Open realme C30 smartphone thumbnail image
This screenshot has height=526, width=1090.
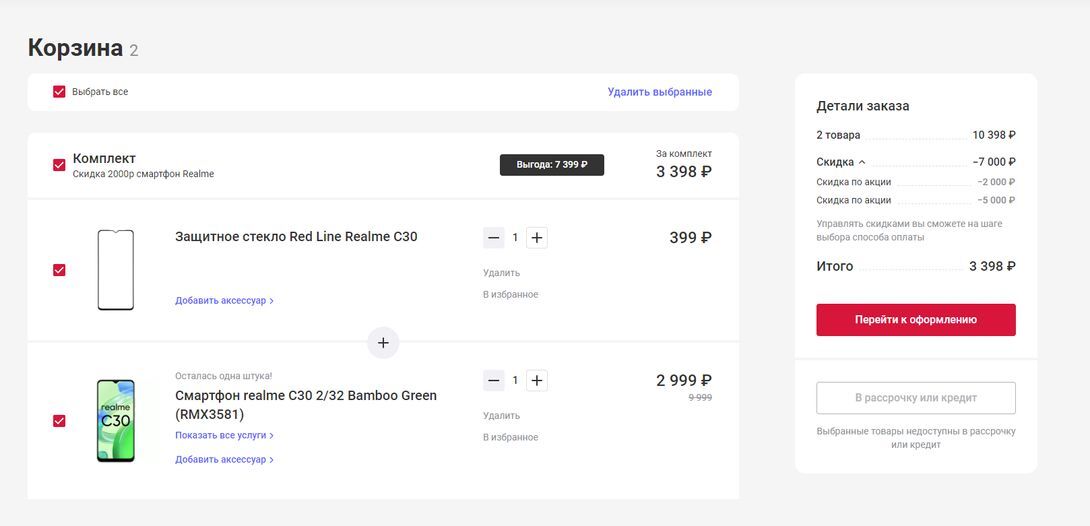click(x=115, y=421)
